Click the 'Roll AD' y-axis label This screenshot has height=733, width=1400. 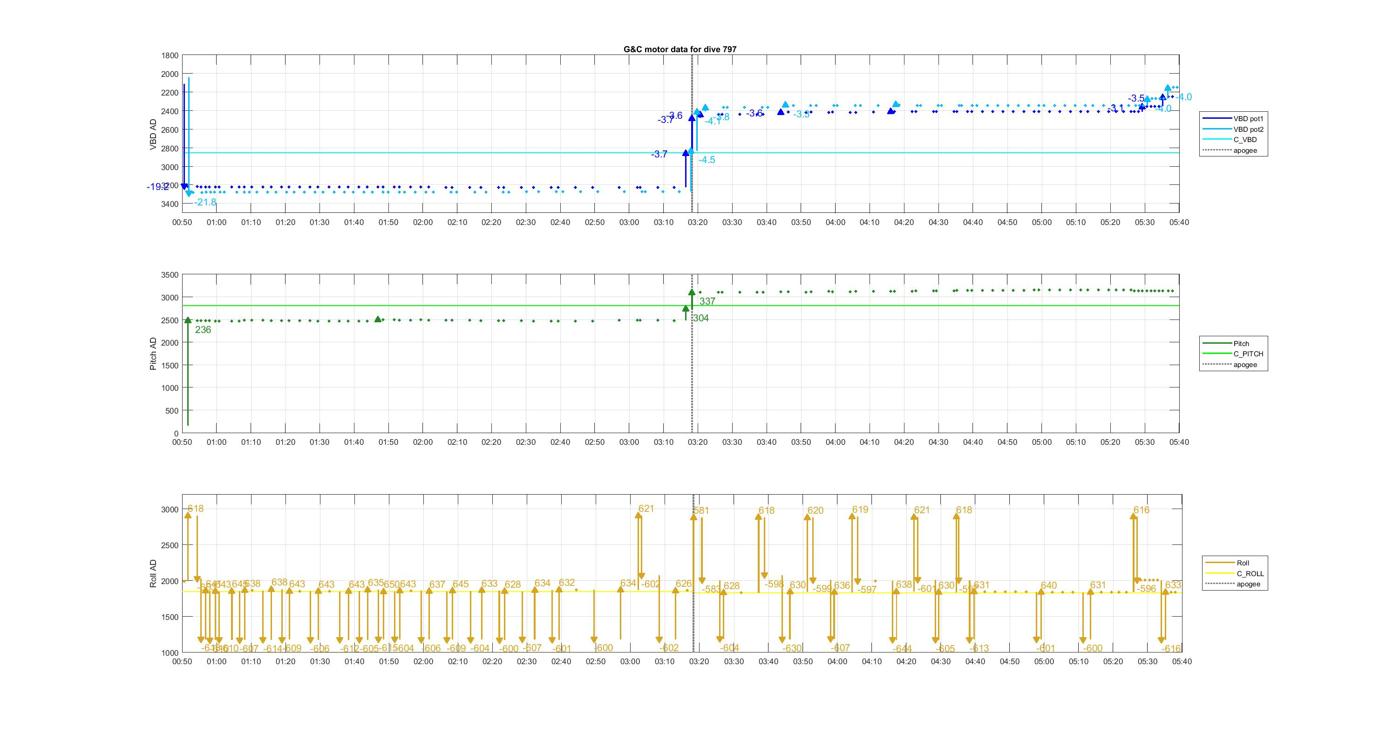(153, 573)
